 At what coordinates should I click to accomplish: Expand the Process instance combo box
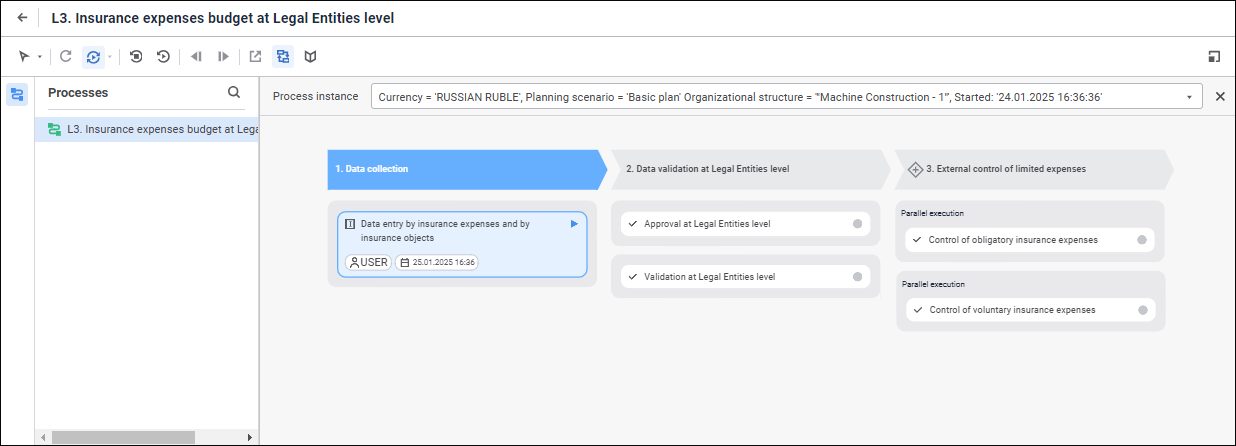click(1189, 97)
